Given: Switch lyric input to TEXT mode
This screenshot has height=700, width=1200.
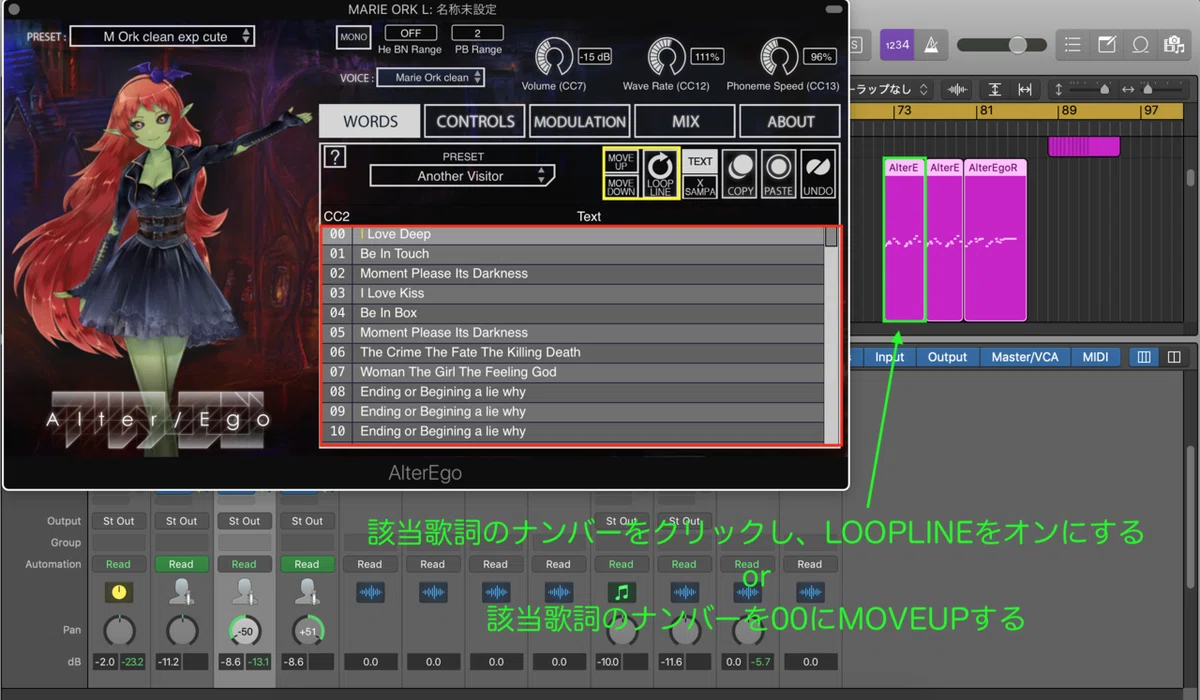Looking at the screenshot, I should (700, 161).
